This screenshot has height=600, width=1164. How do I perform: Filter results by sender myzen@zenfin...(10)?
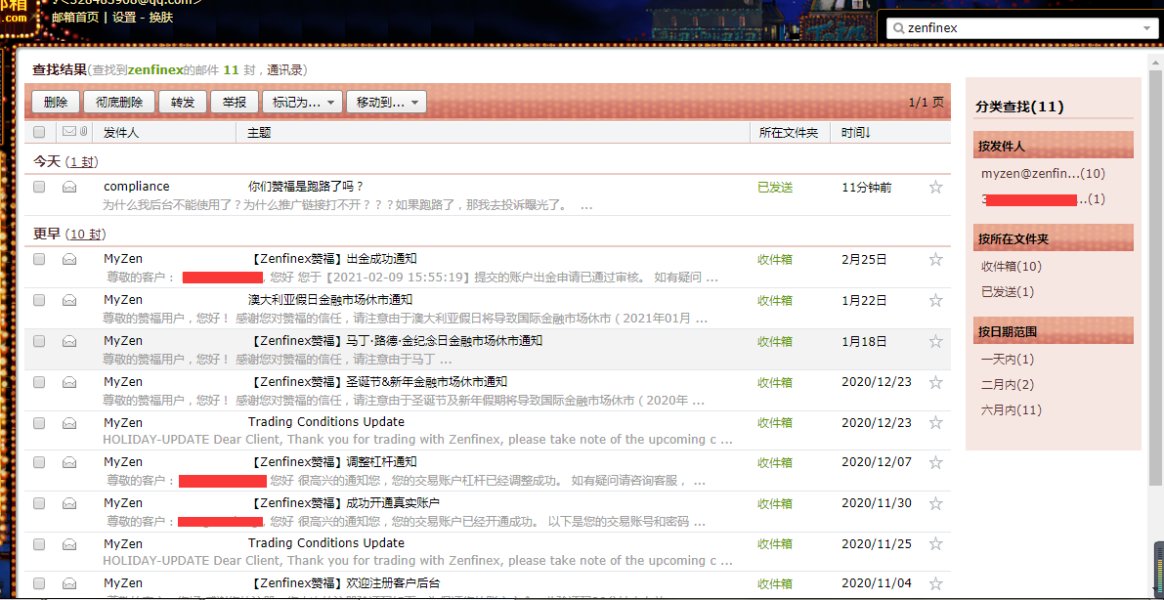point(1043,173)
